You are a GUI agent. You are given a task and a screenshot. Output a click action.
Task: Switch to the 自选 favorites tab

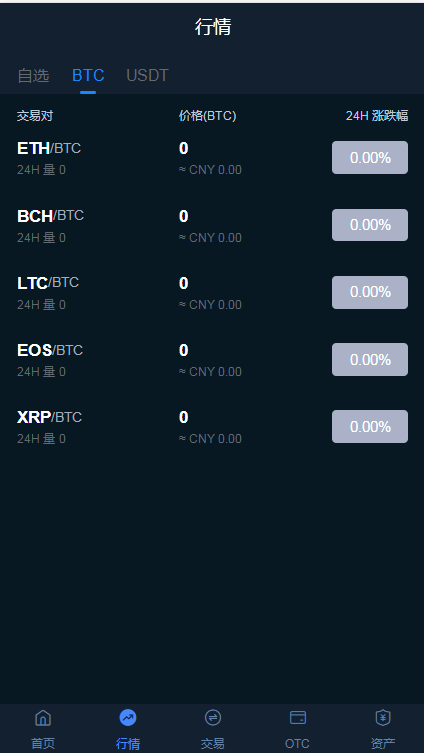pyautogui.click(x=33, y=75)
